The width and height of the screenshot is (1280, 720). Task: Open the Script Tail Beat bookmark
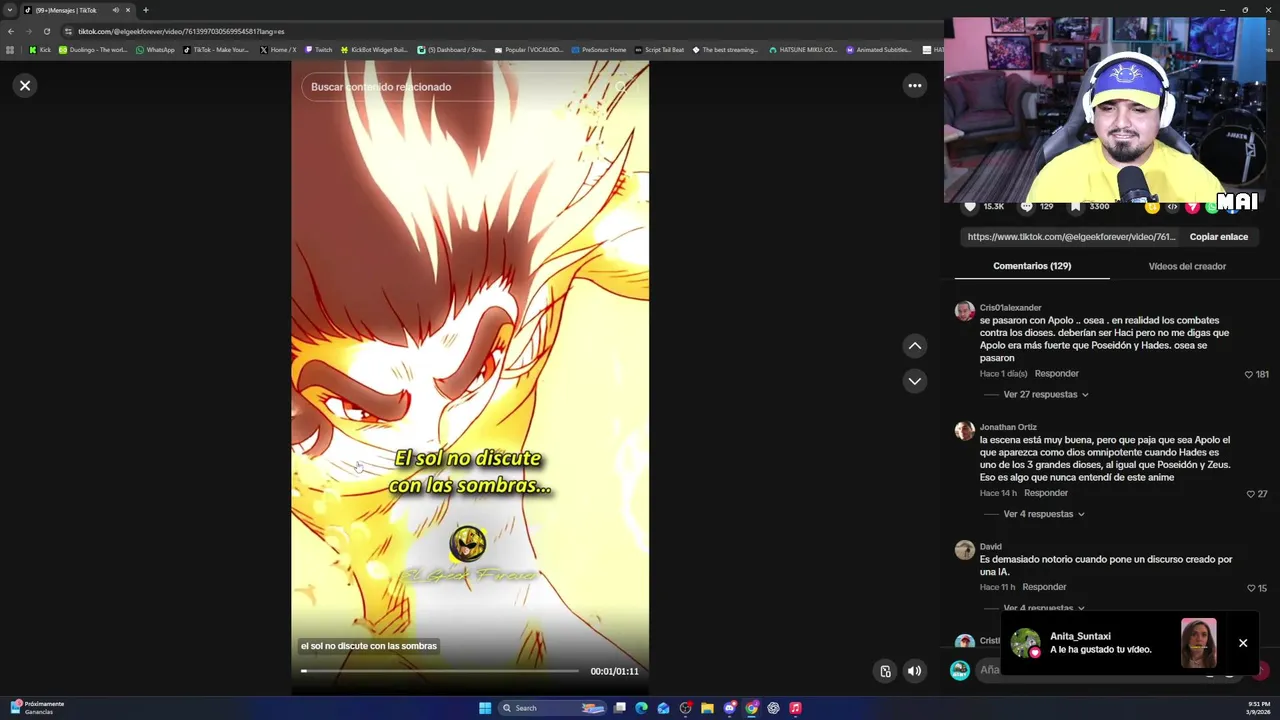pos(659,49)
